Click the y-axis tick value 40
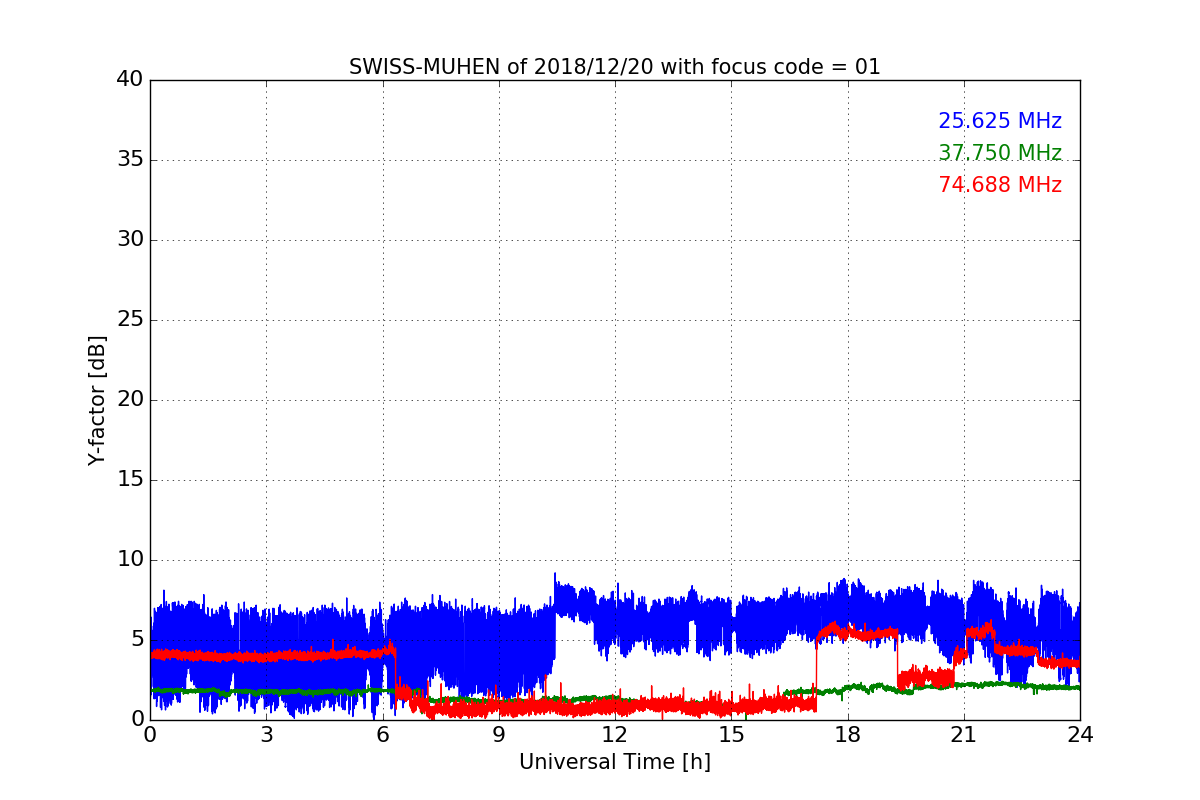Image resolution: width=1200 pixels, height=800 pixels. (x=130, y=79)
